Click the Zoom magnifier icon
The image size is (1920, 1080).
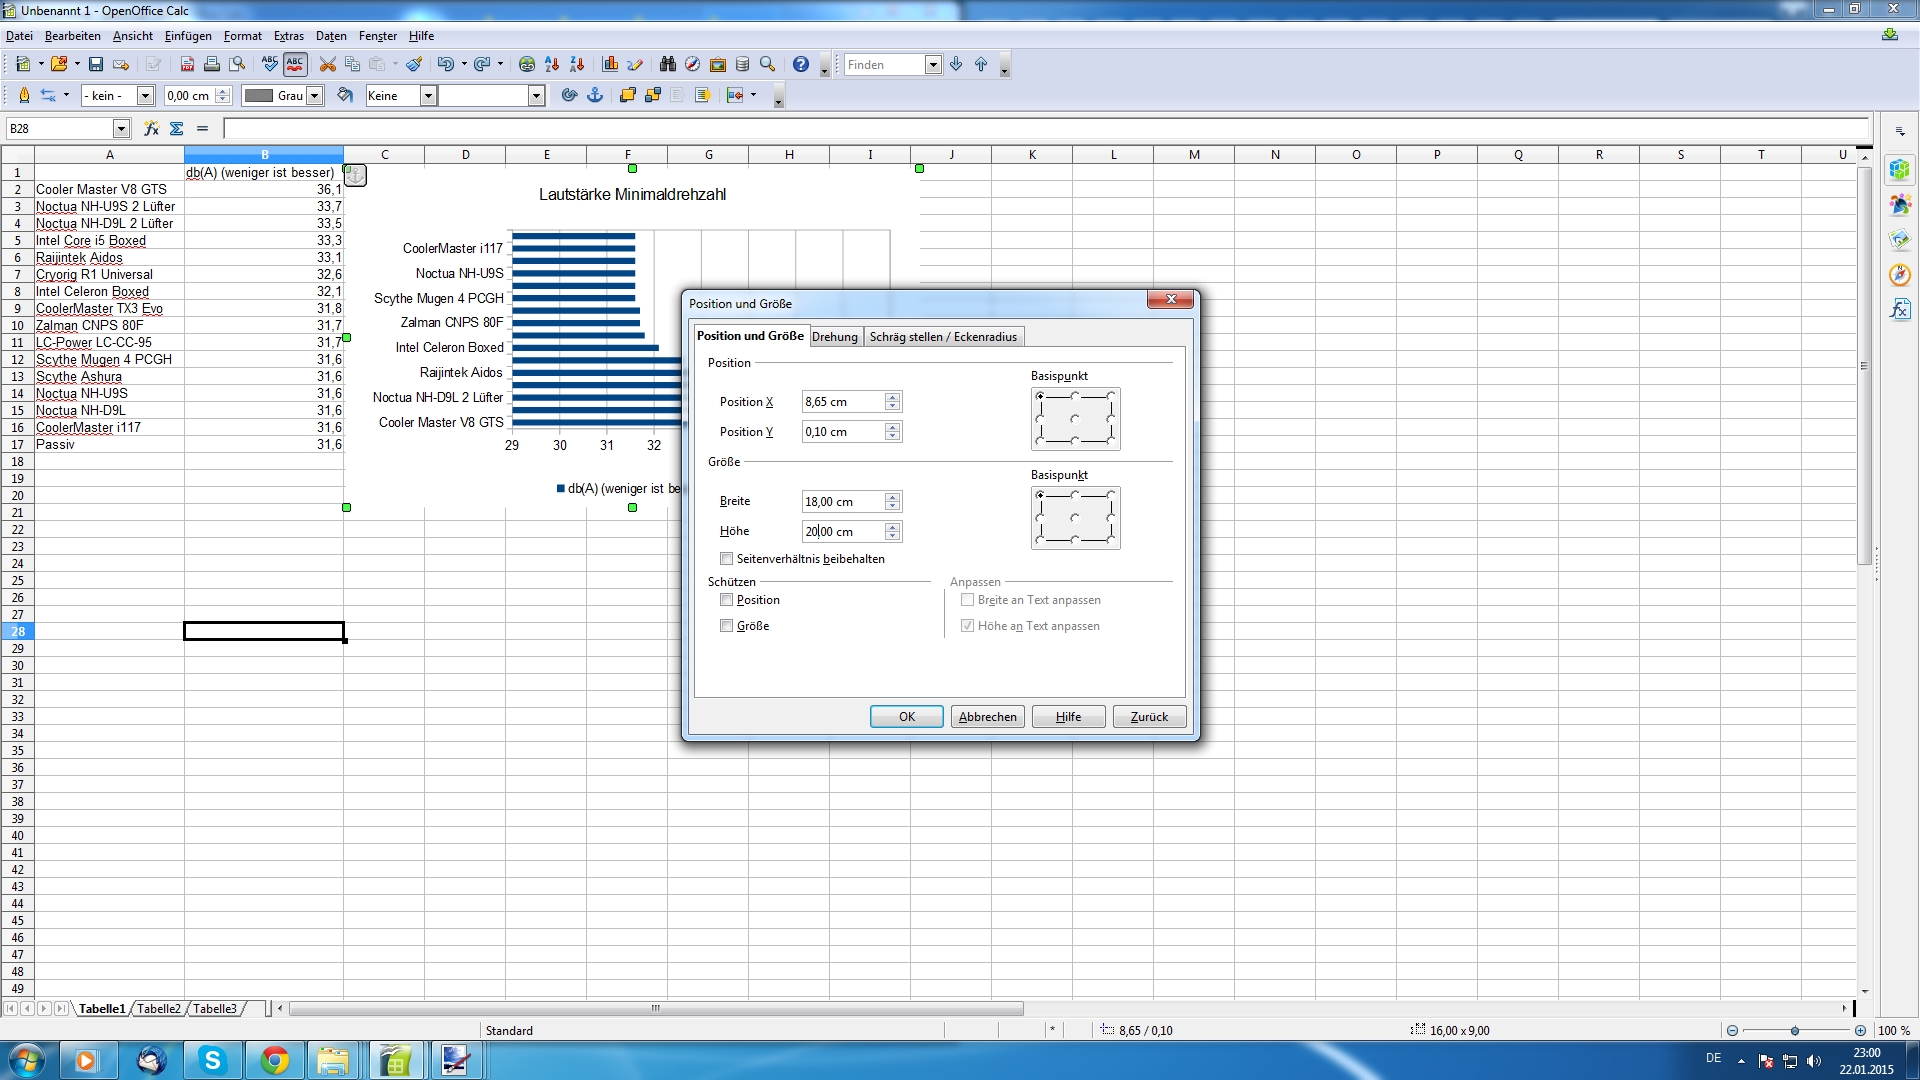768,65
